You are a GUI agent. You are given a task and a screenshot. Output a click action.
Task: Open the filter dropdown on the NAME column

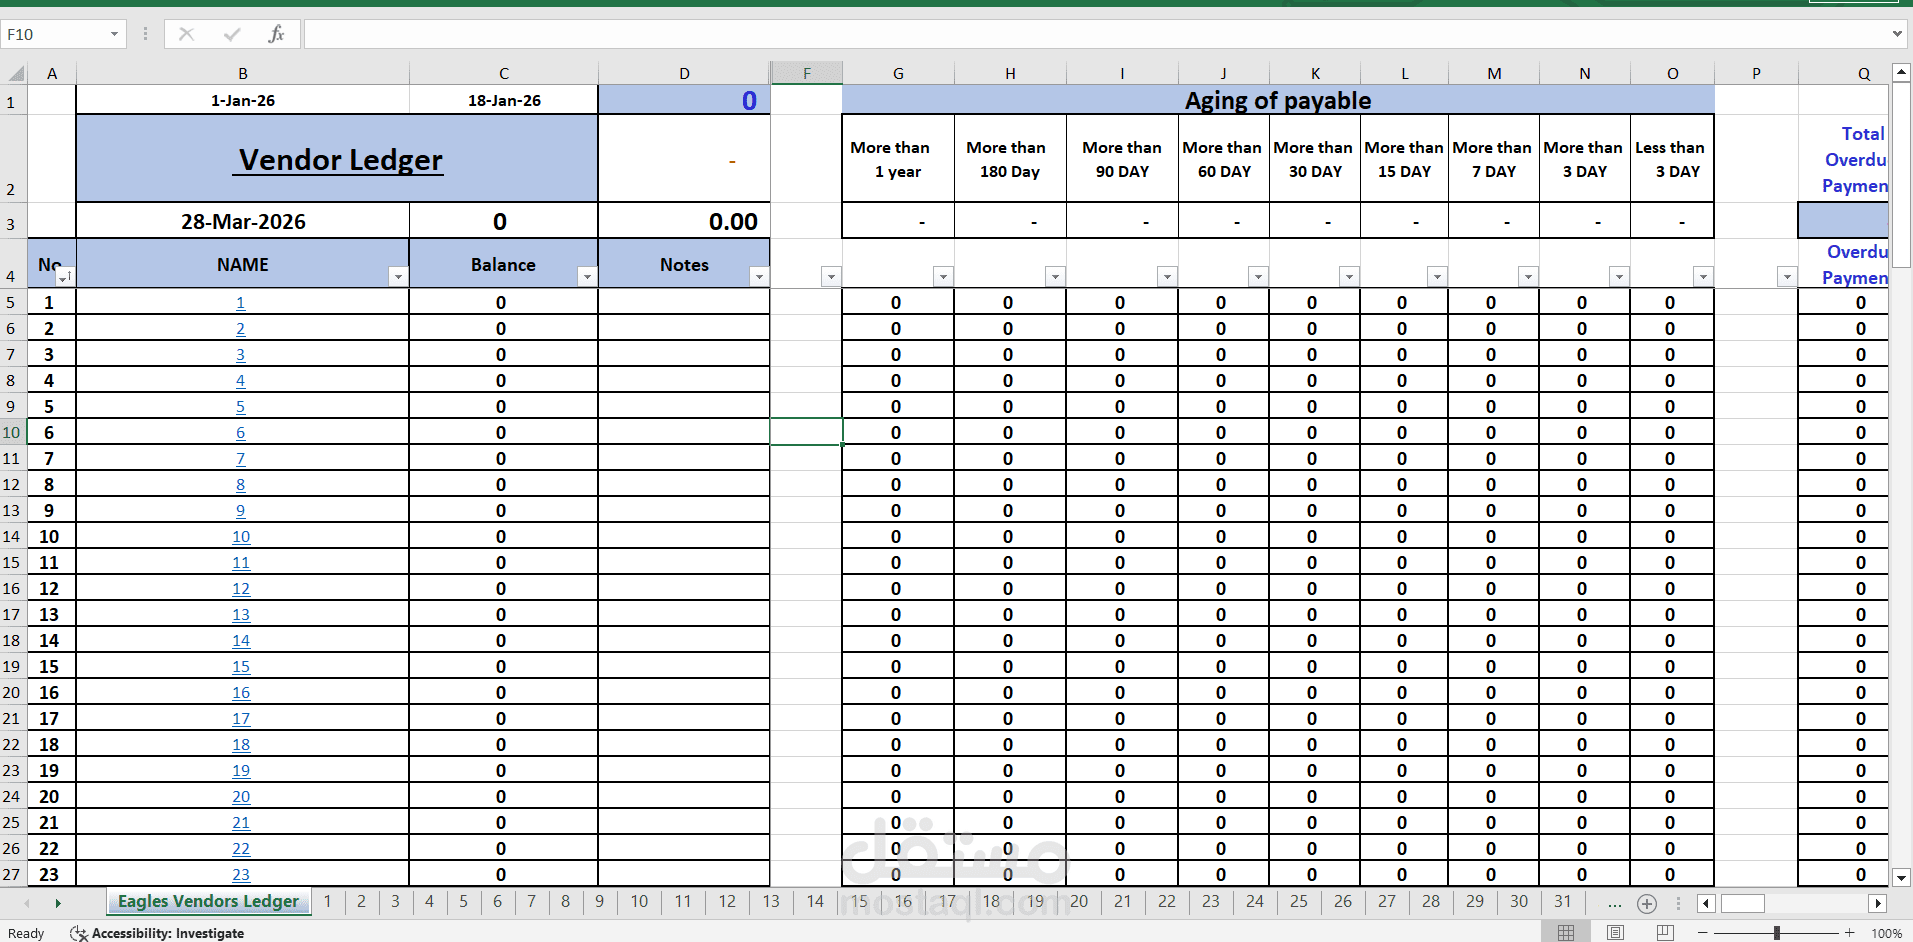pos(398,277)
